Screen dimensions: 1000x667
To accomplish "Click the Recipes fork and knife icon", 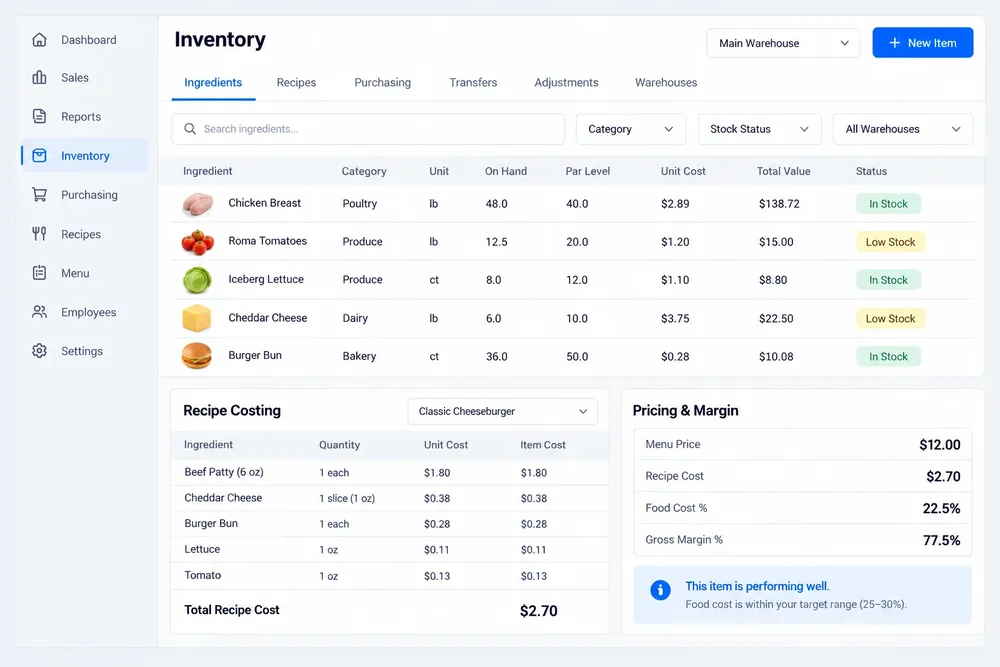I will tap(40, 234).
